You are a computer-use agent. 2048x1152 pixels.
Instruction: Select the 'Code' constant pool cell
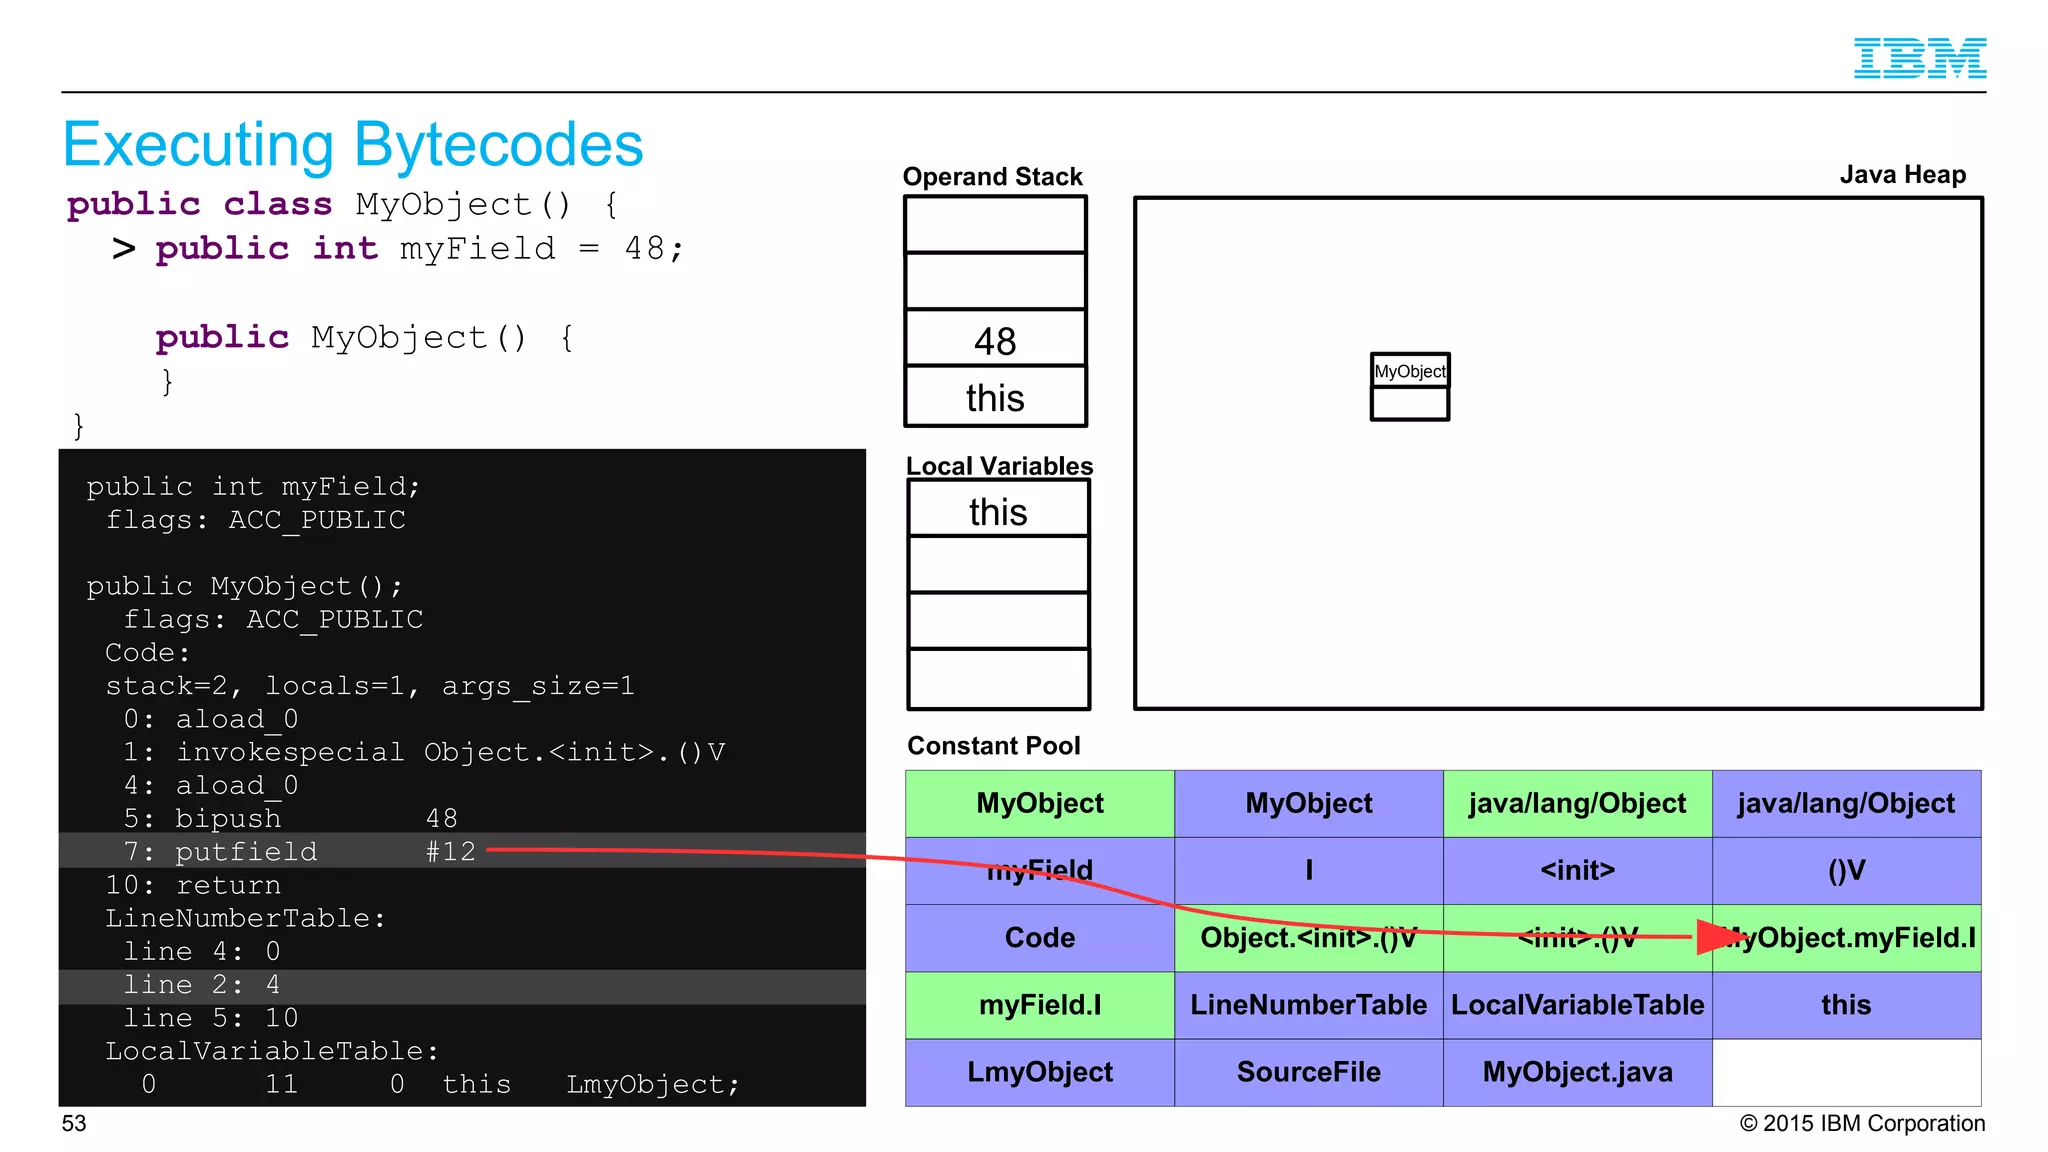coord(1040,938)
